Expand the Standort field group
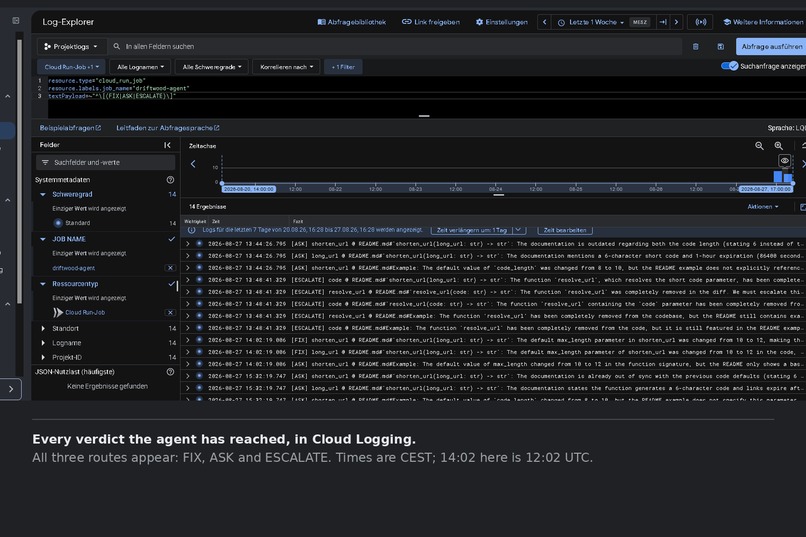This screenshot has width=806, height=537. (x=43, y=328)
